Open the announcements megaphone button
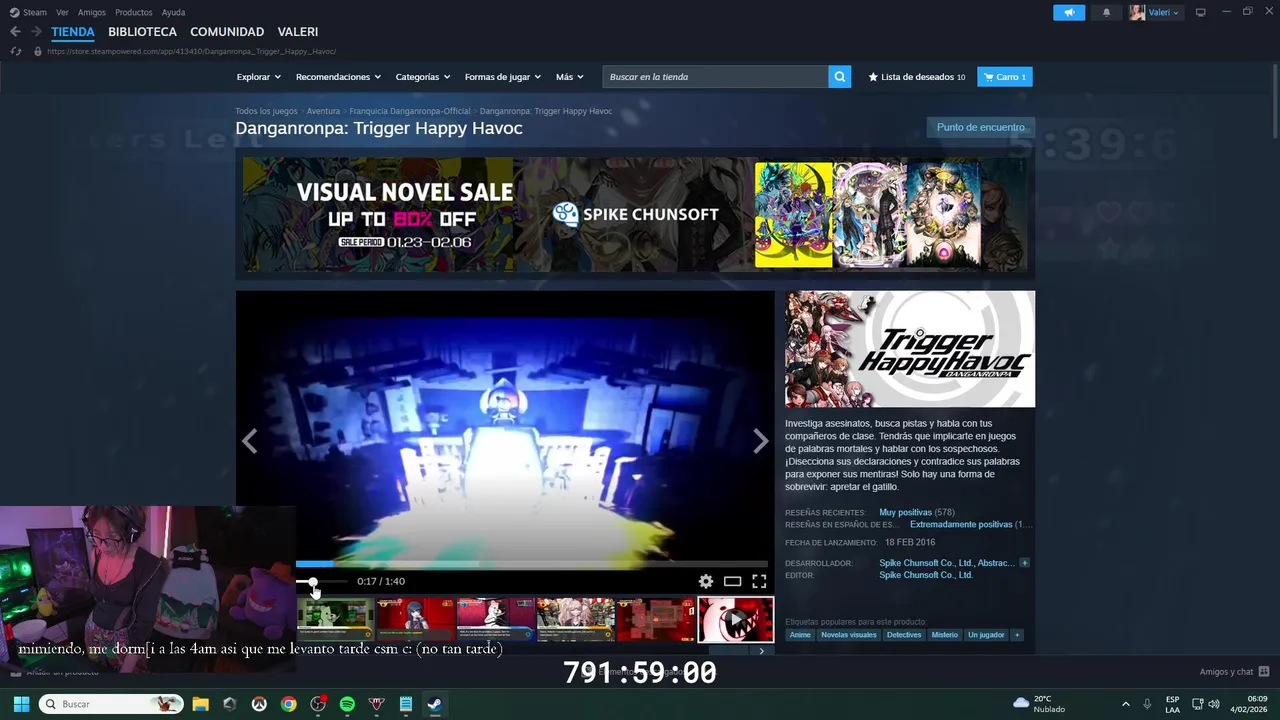 pyautogui.click(x=1069, y=13)
